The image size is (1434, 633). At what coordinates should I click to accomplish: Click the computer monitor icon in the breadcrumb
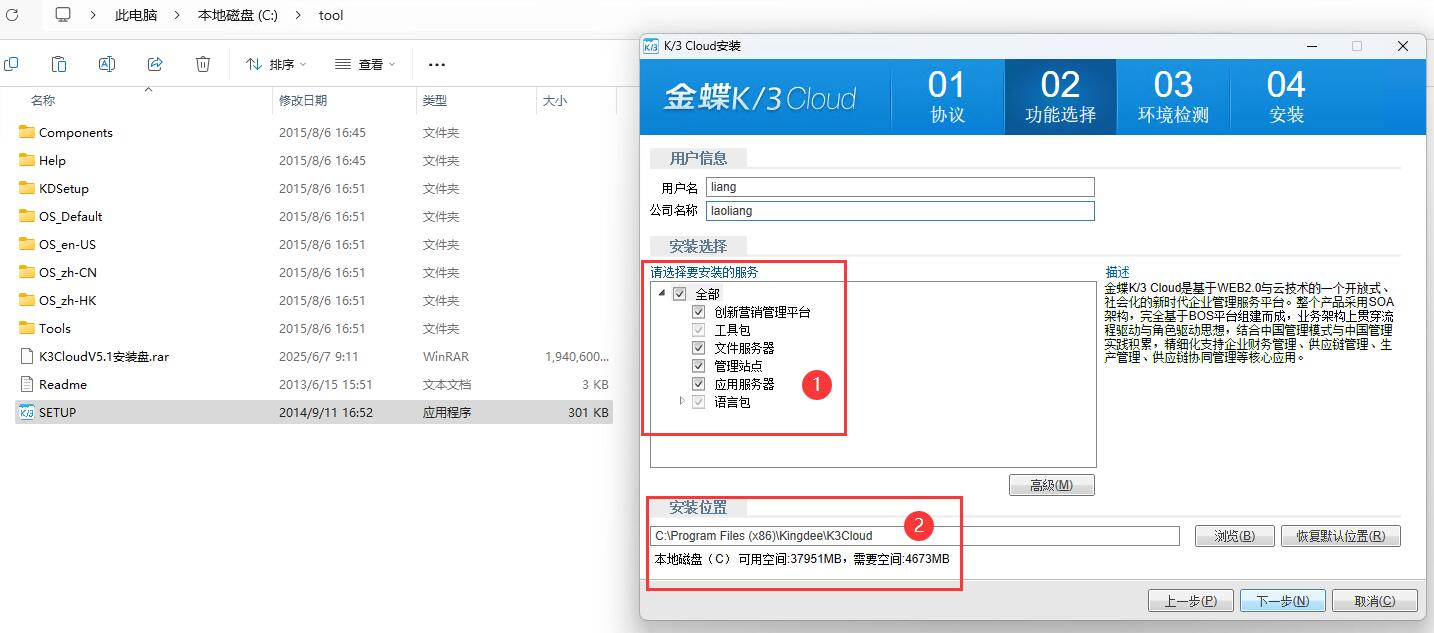tap(63, 15)
